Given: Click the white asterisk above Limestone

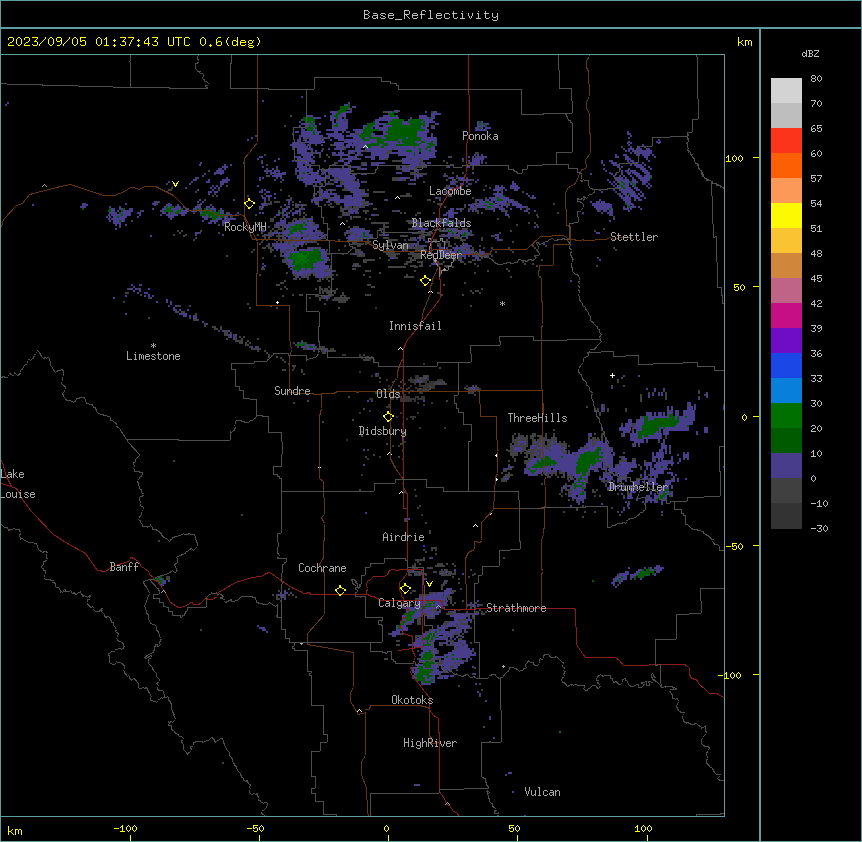Looking at the screenshot, I should [x=153, y=346].
